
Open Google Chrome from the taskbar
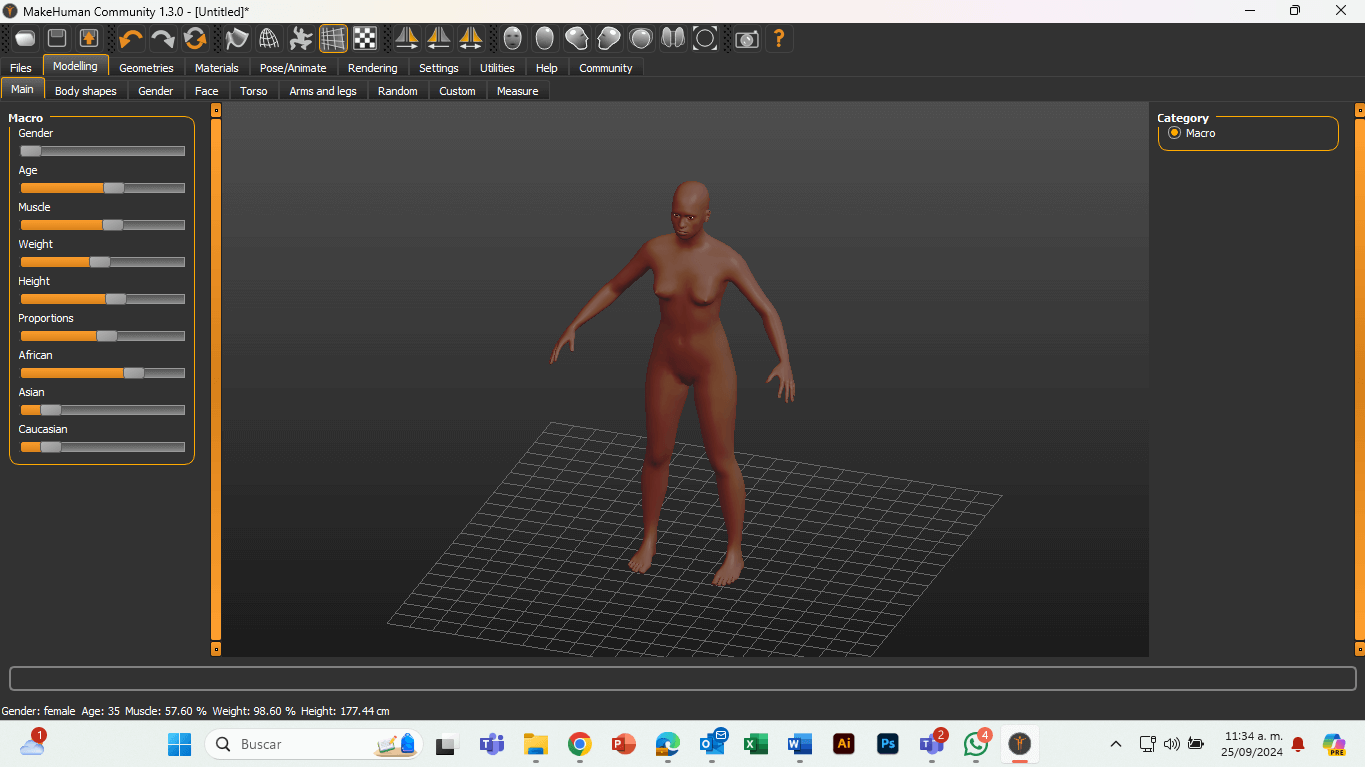click(579, 744)
